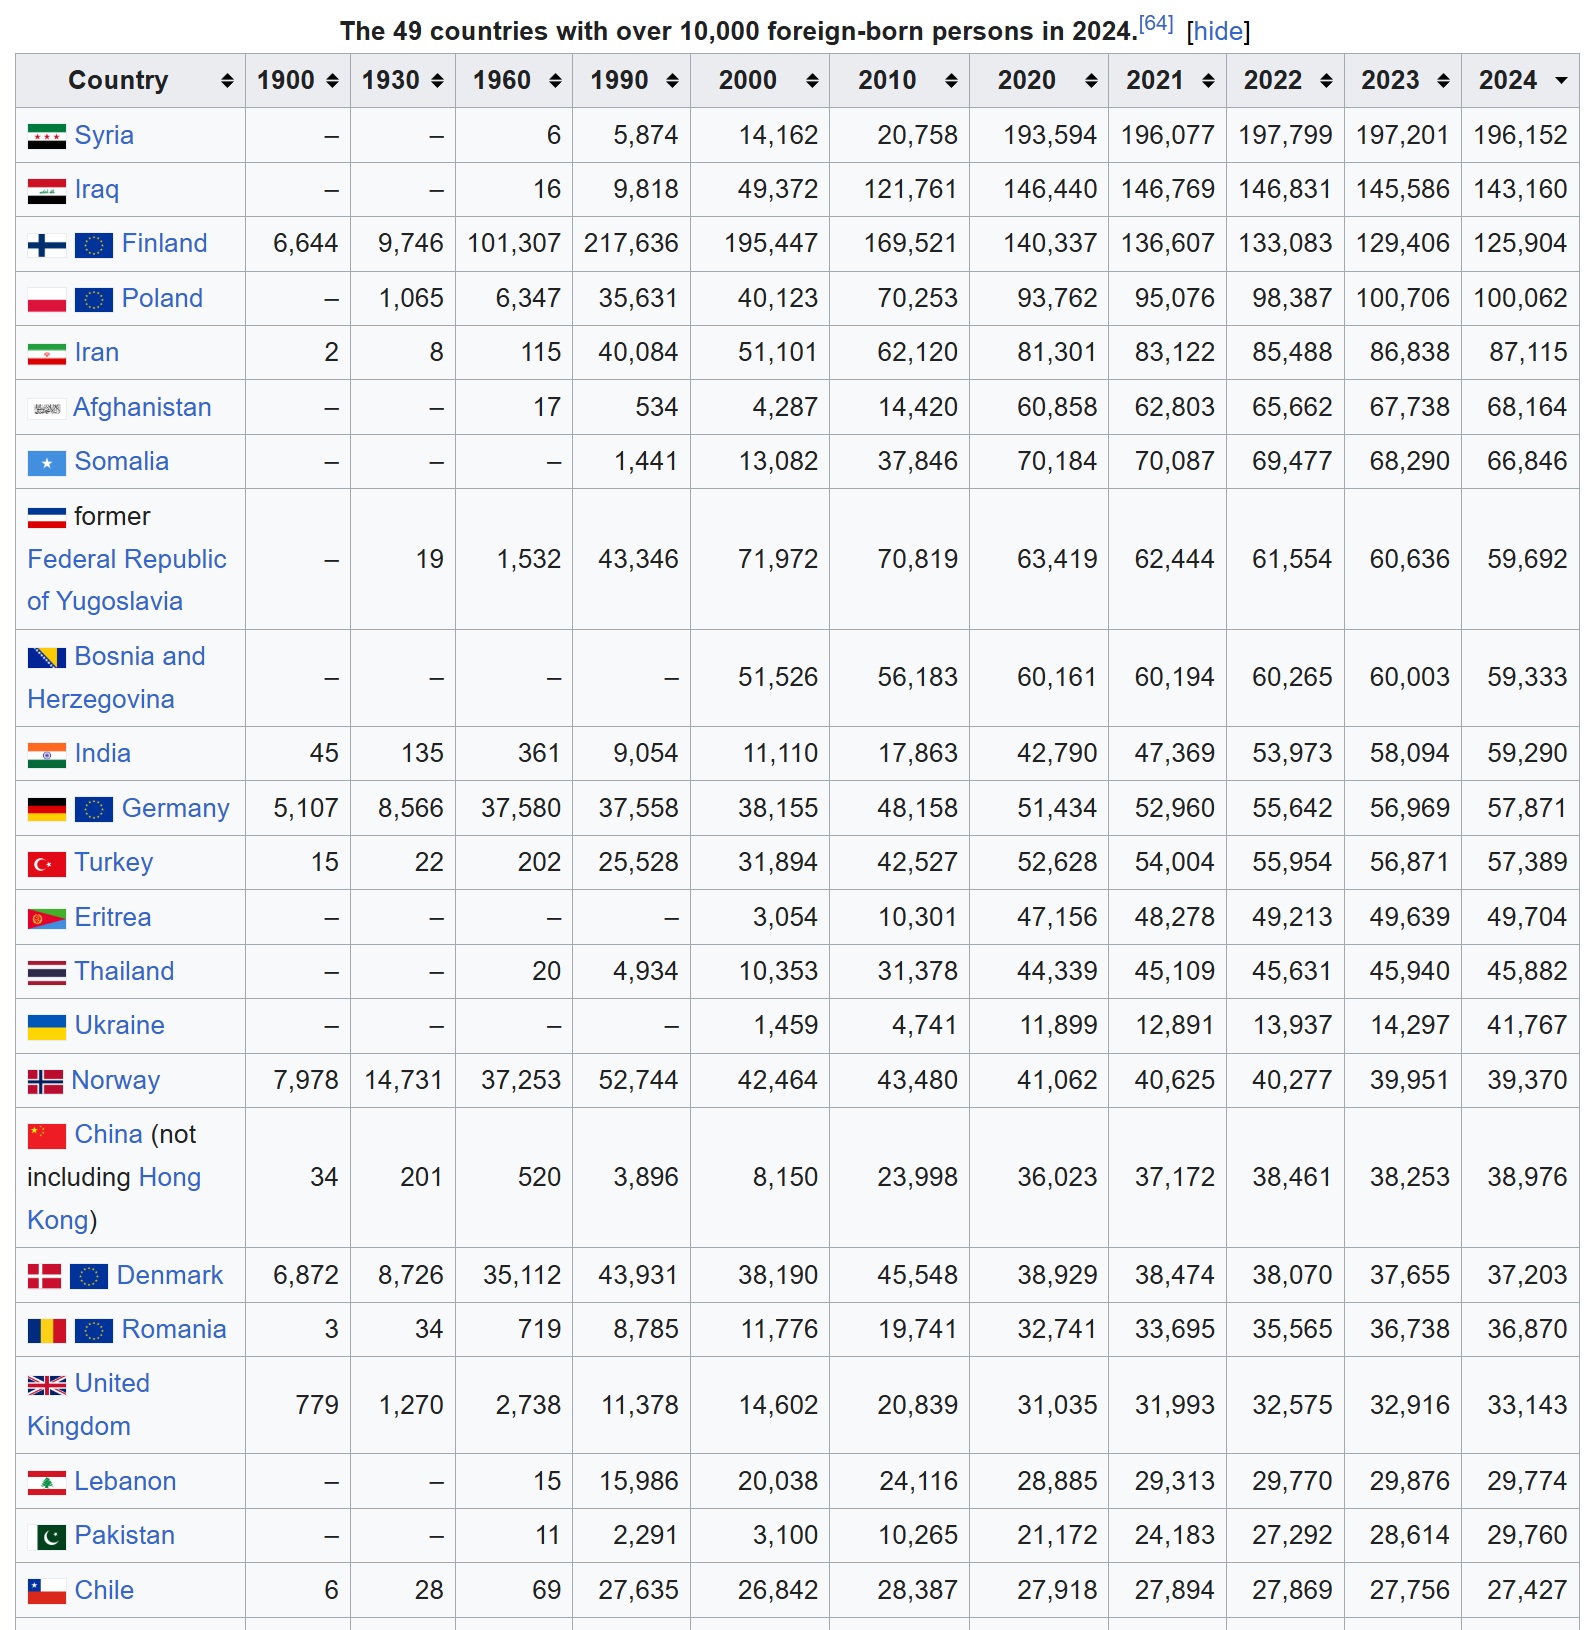The width and height of the screenshot is (1596, 1630).
Task: Open the Hong Kong link
Action: (x=114, y=1199)
